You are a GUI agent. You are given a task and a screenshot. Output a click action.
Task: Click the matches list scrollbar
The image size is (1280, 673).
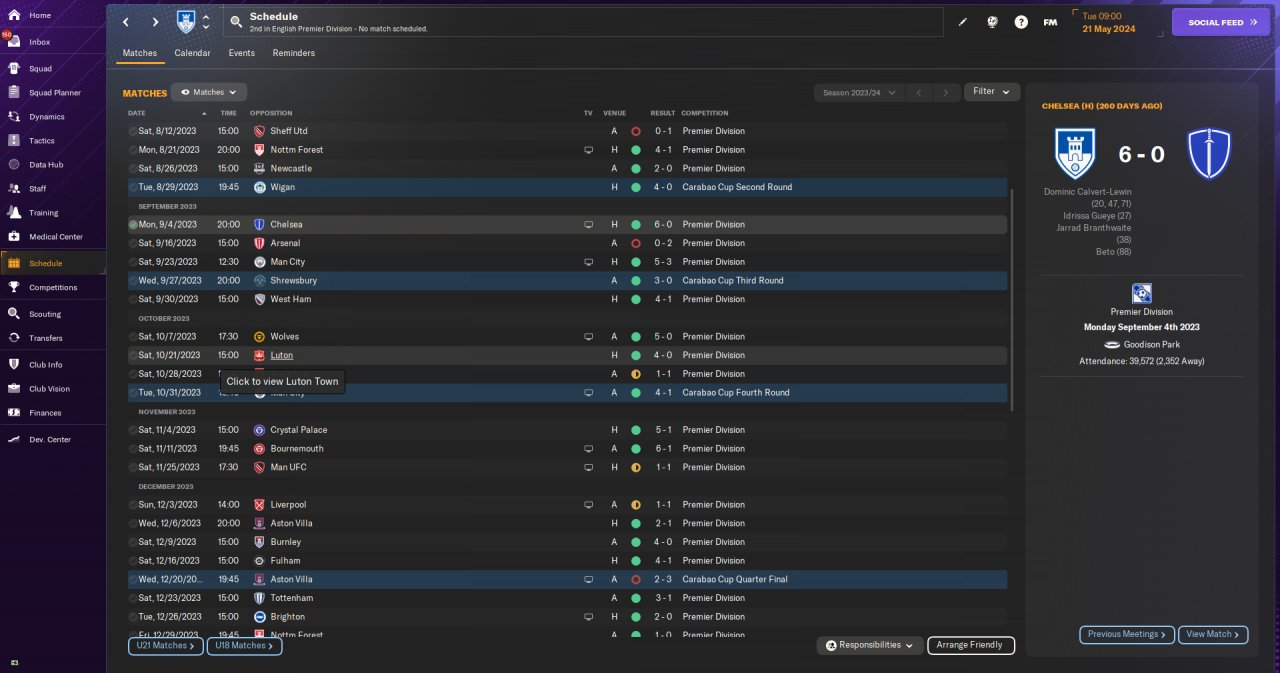tap(1012, 300)
